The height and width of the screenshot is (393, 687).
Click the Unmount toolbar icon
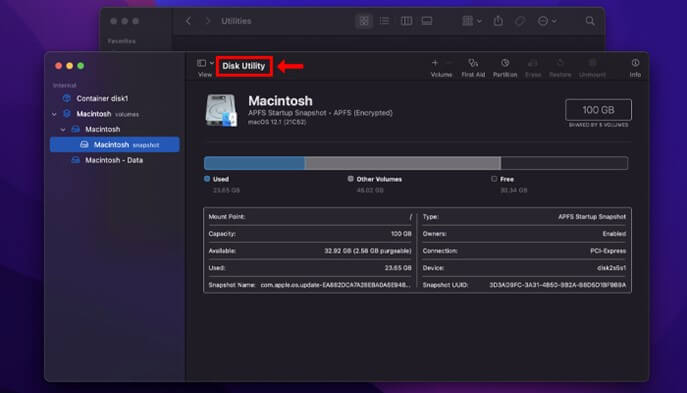pos(592,63)
